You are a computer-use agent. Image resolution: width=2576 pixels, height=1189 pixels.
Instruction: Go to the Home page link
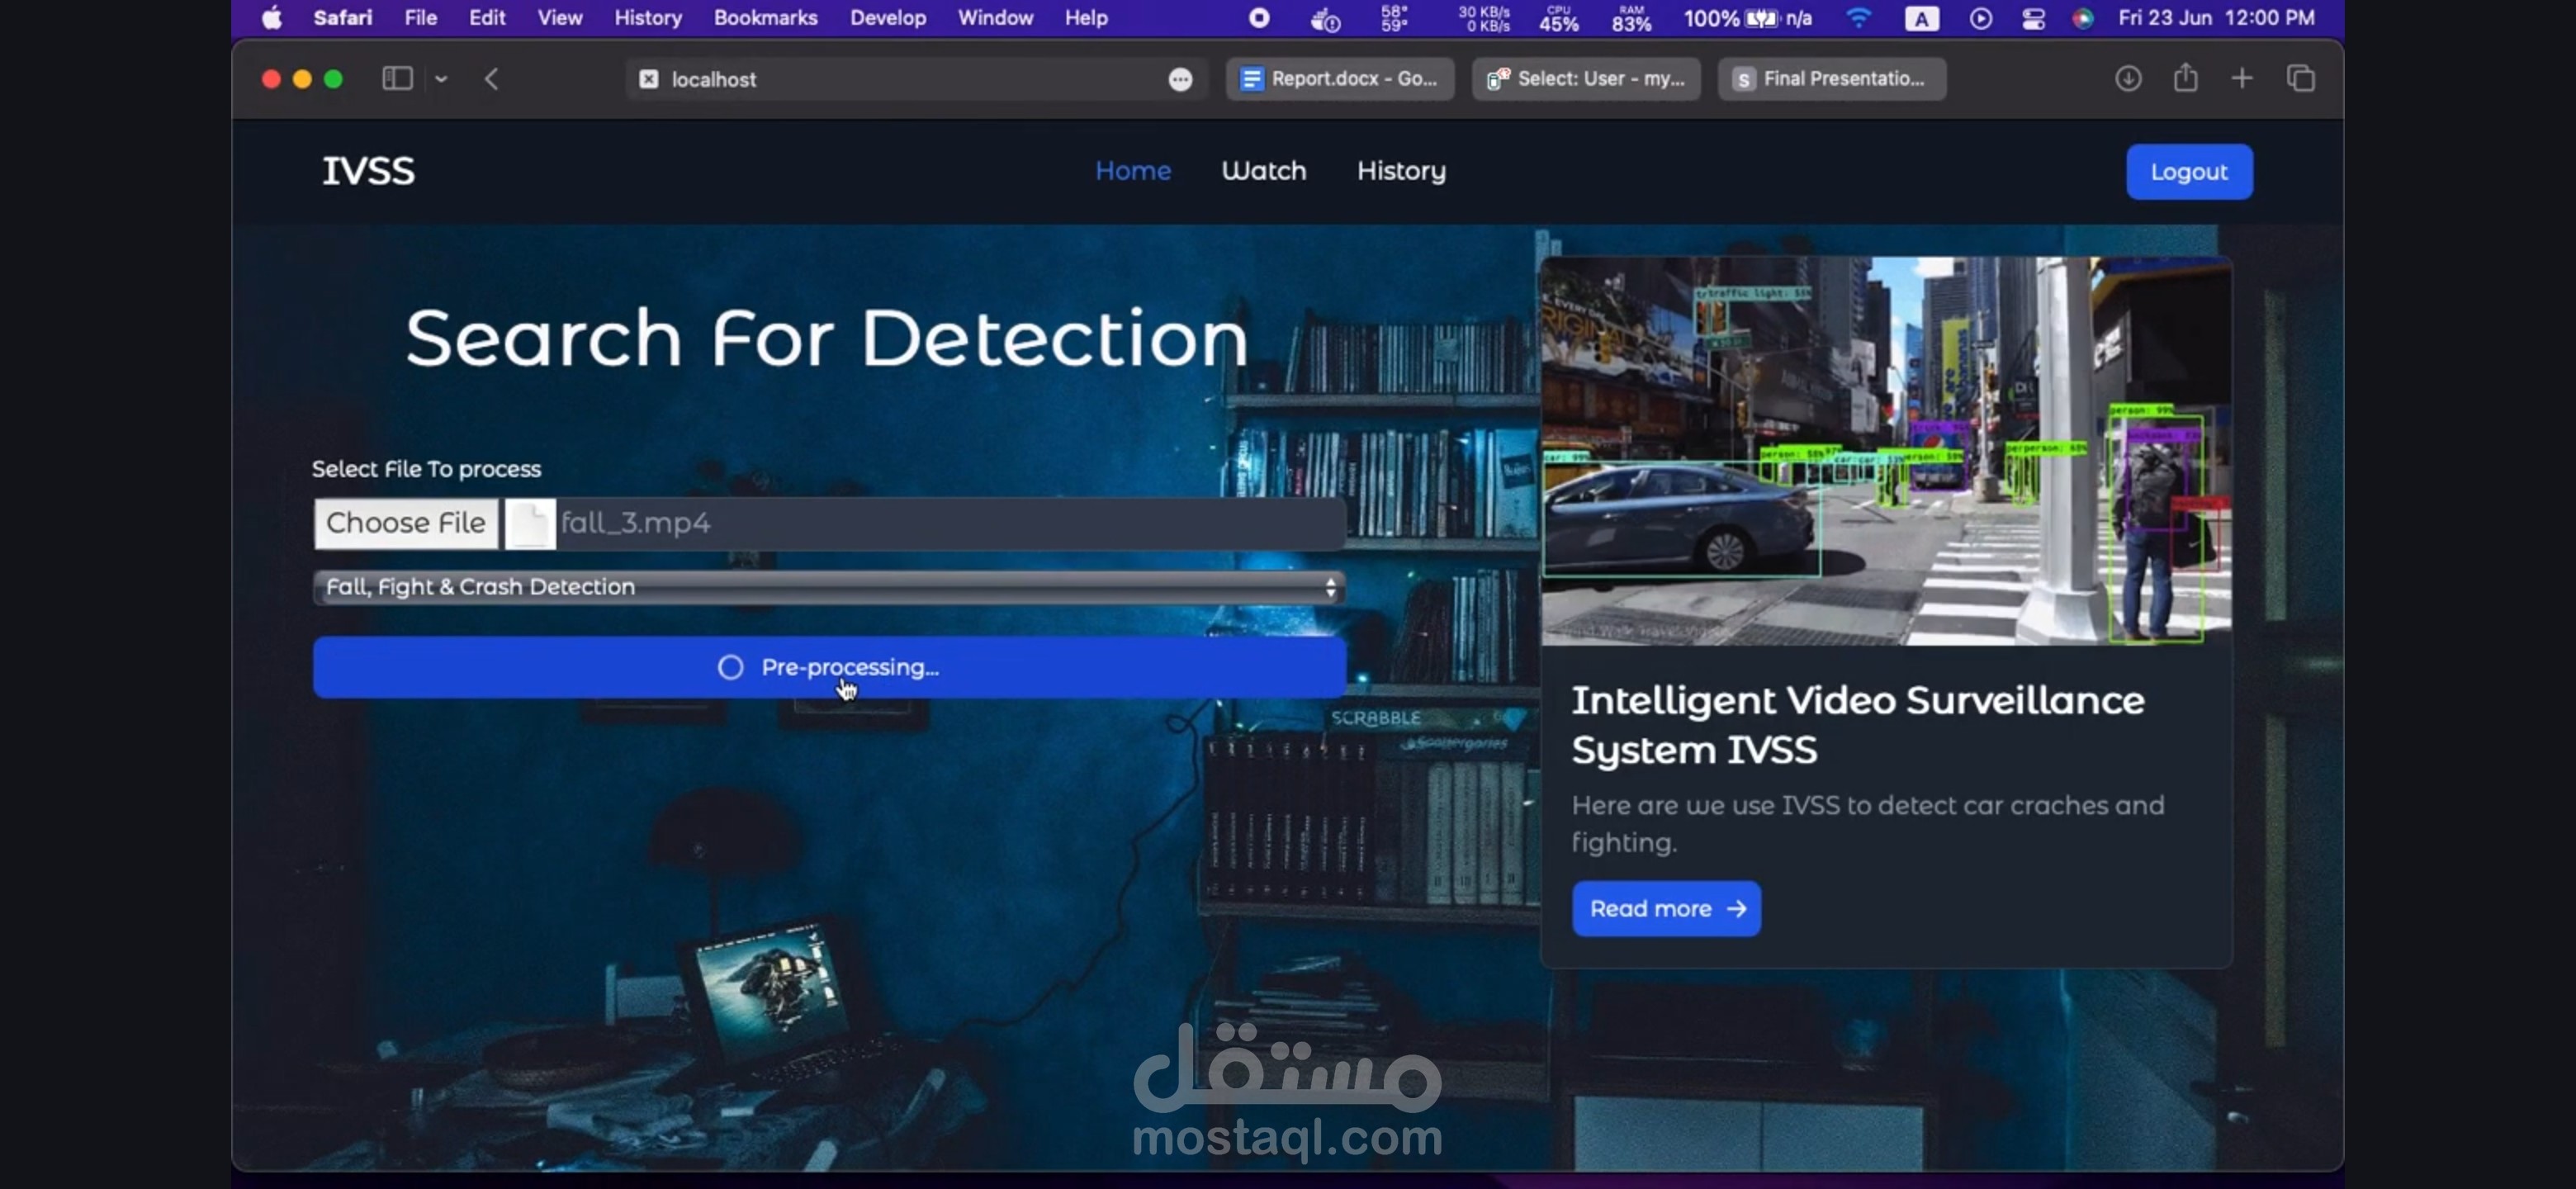(x=1133, y=171)
